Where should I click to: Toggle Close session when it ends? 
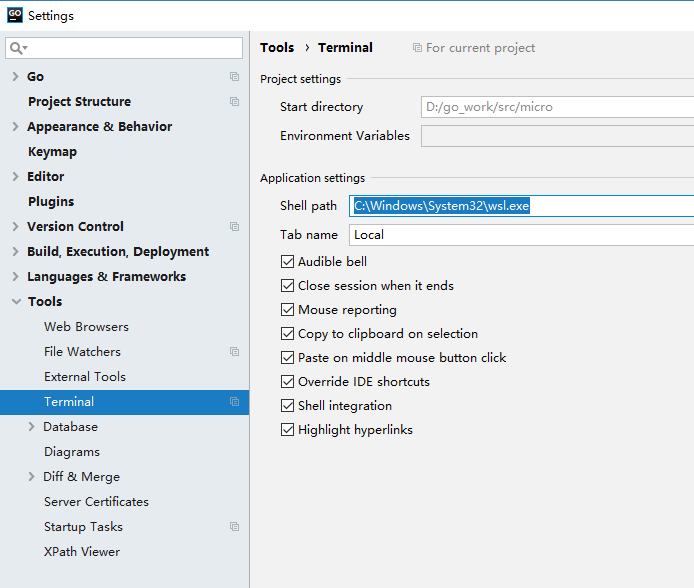coord(288,286)
